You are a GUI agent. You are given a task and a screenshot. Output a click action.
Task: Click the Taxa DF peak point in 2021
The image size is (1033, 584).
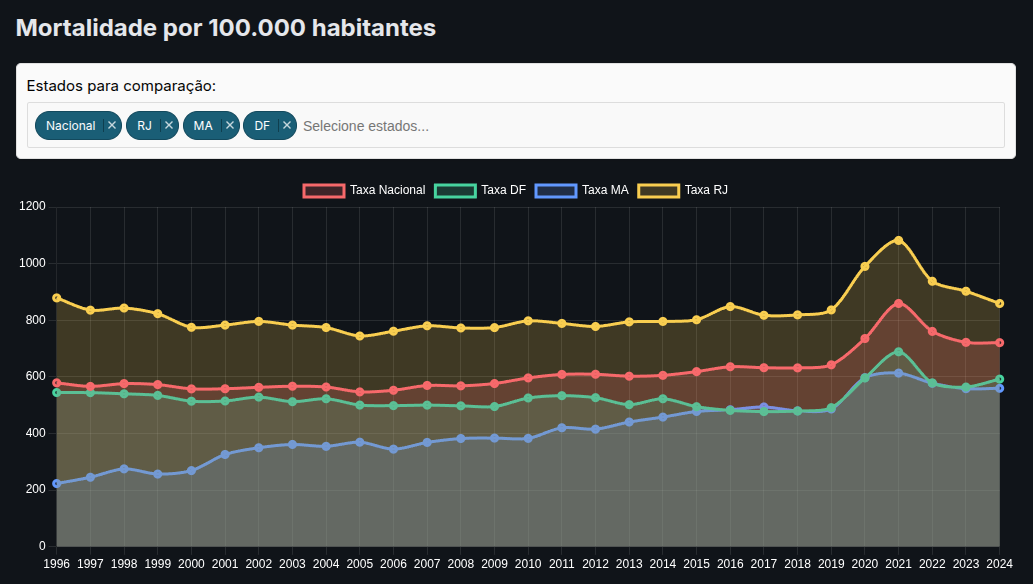click(898, 352)
